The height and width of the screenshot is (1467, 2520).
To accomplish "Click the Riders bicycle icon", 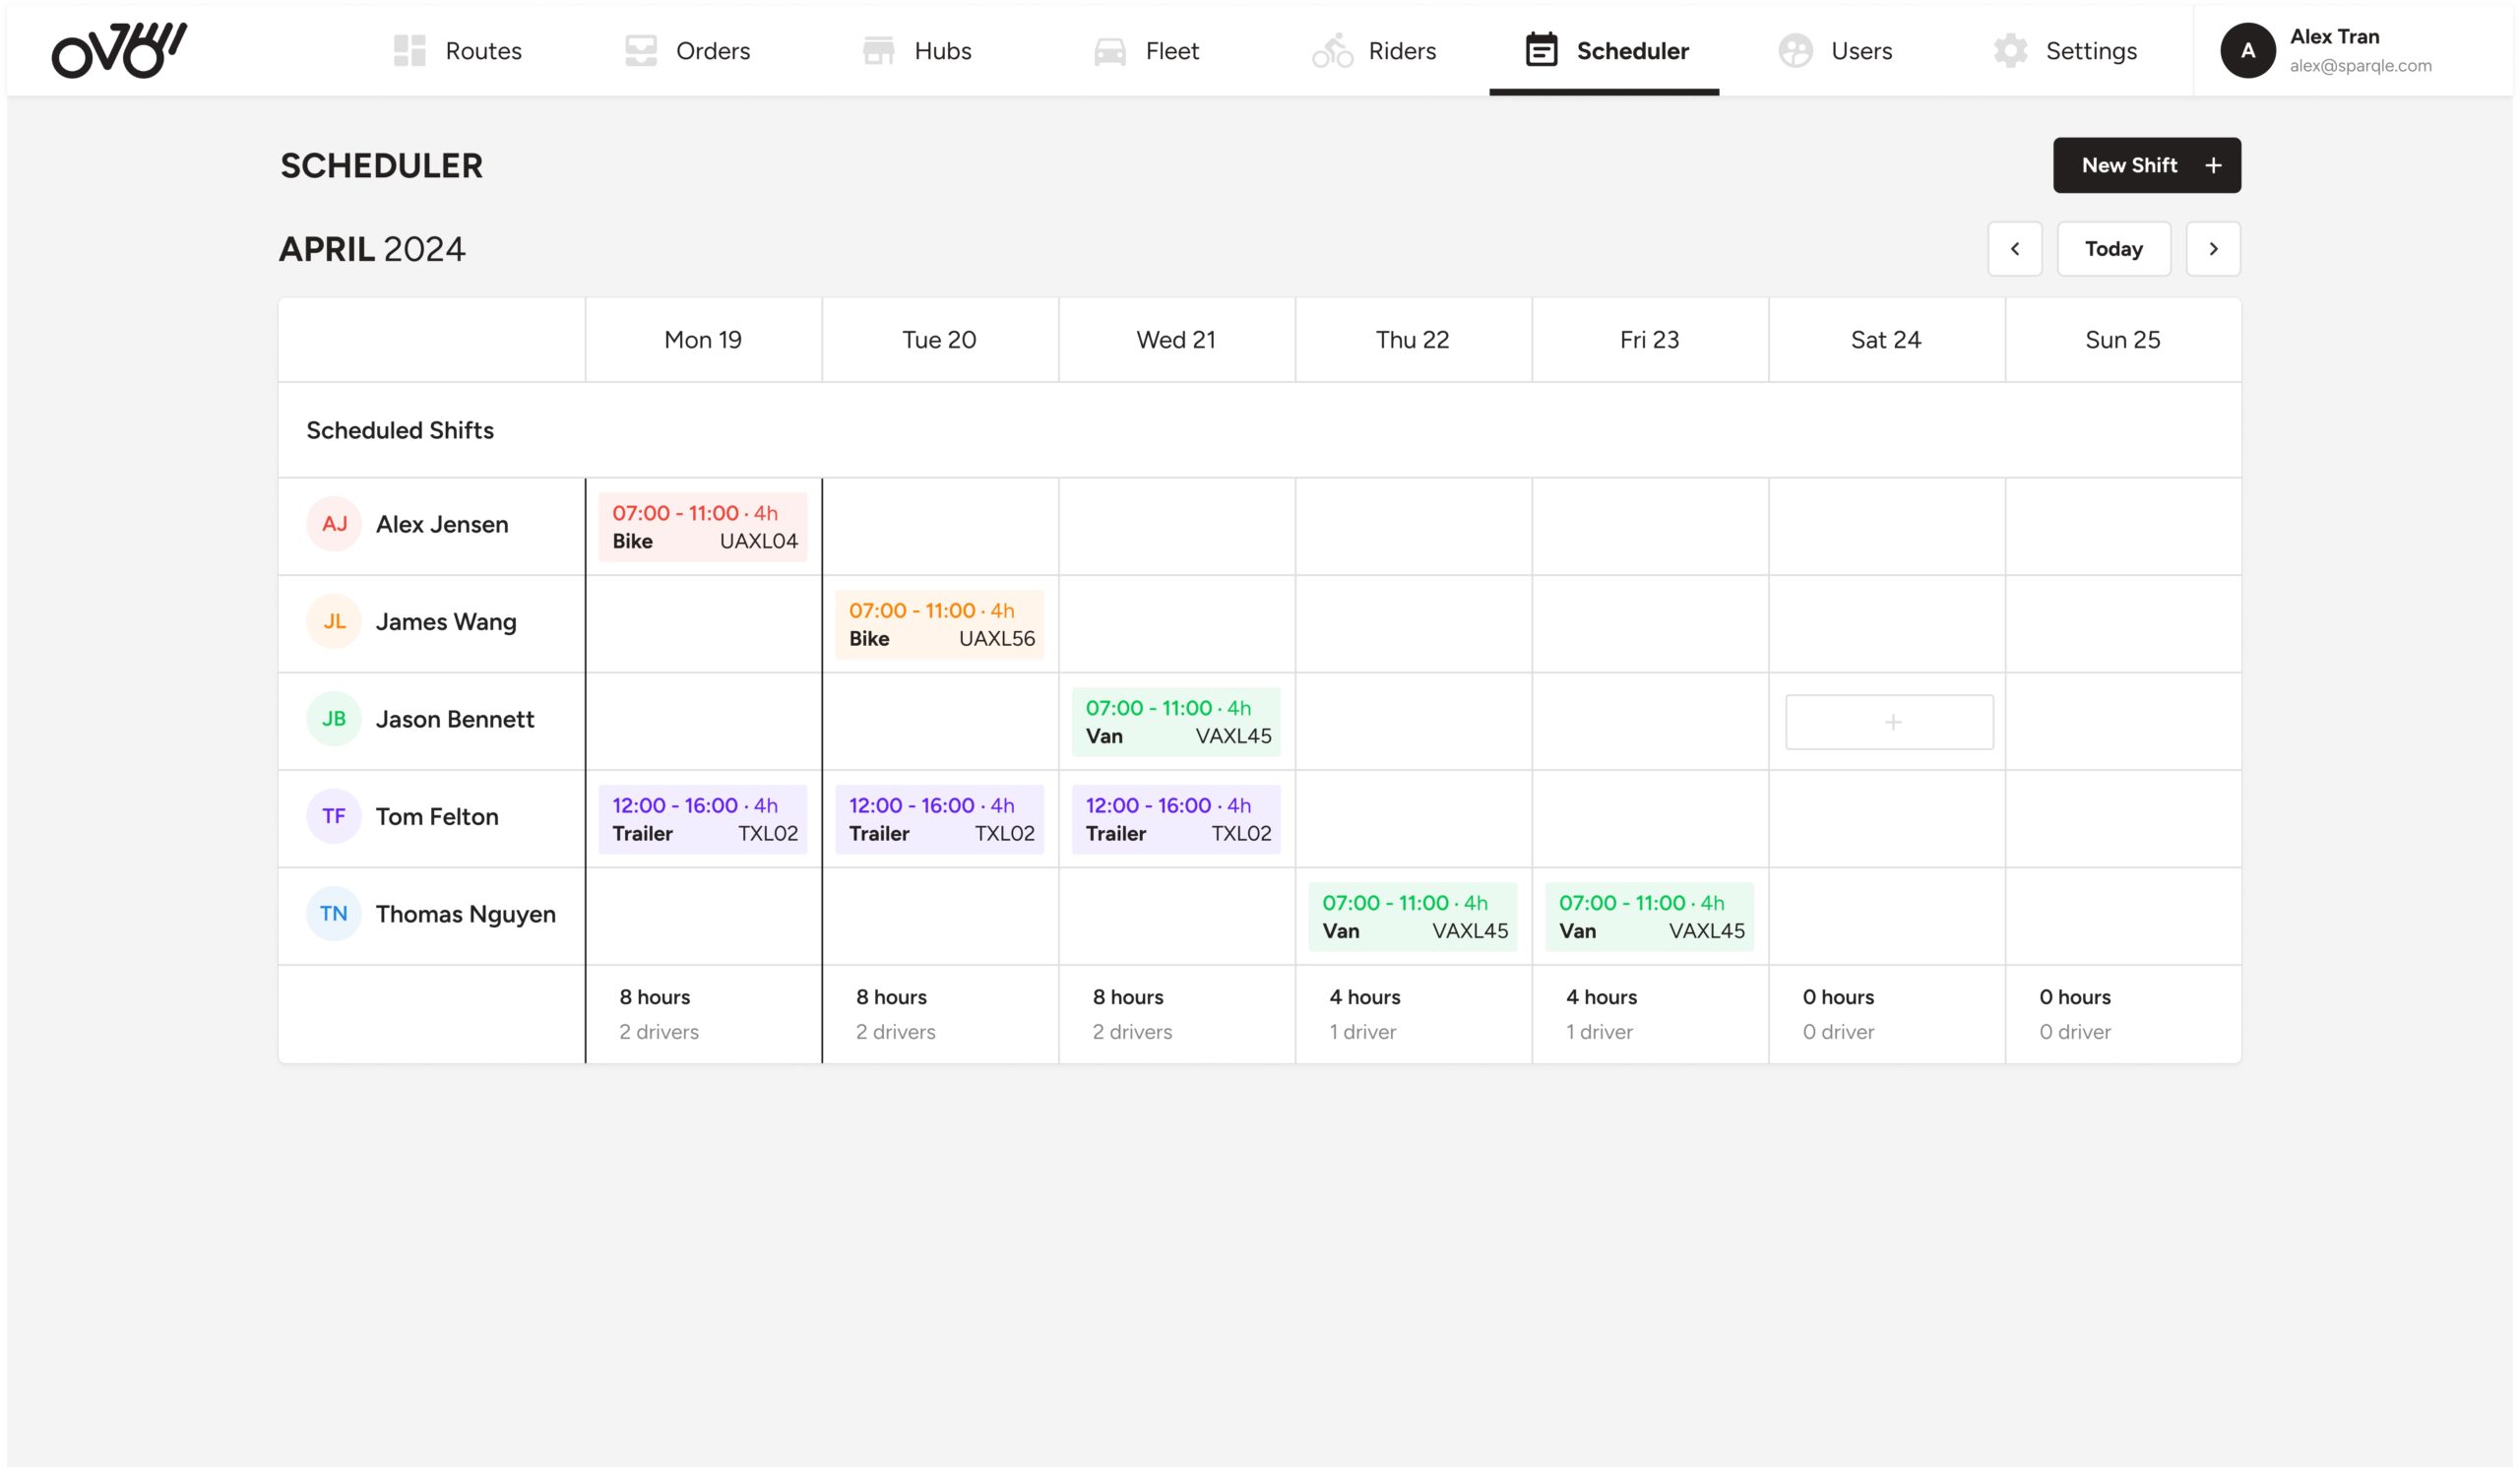I will 1332,50.
